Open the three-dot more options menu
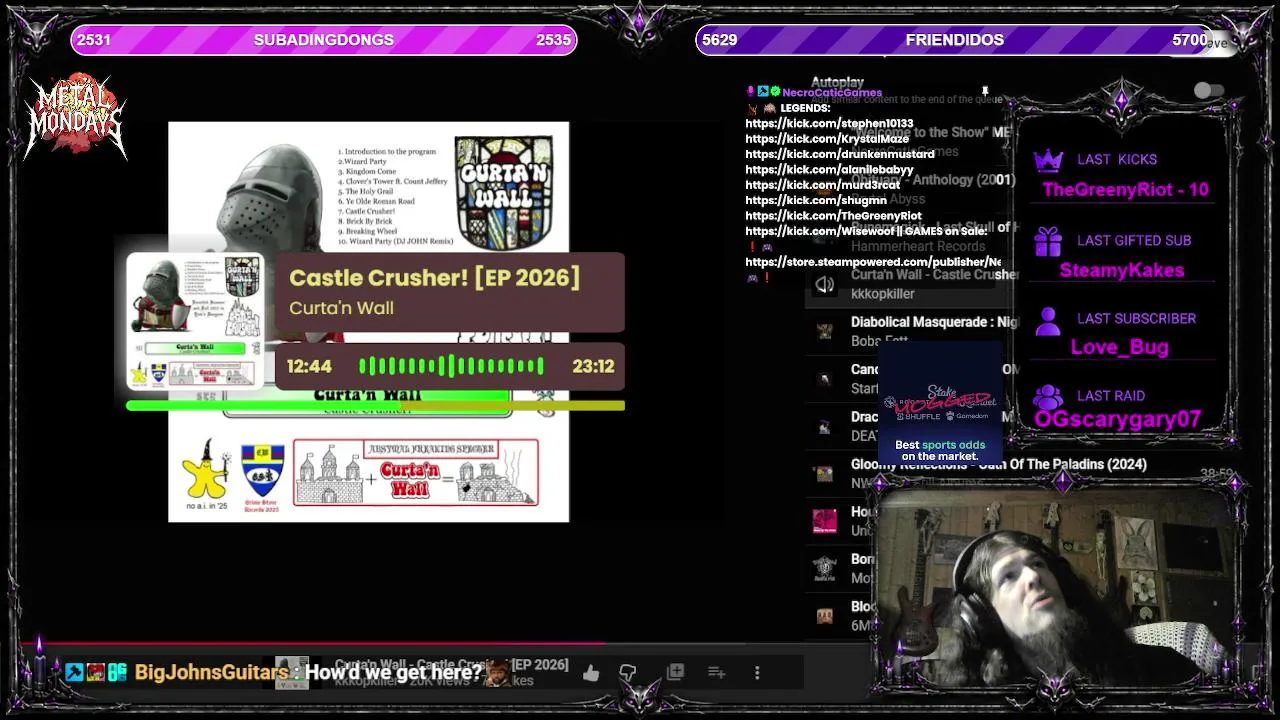 (x=757, y=673)
